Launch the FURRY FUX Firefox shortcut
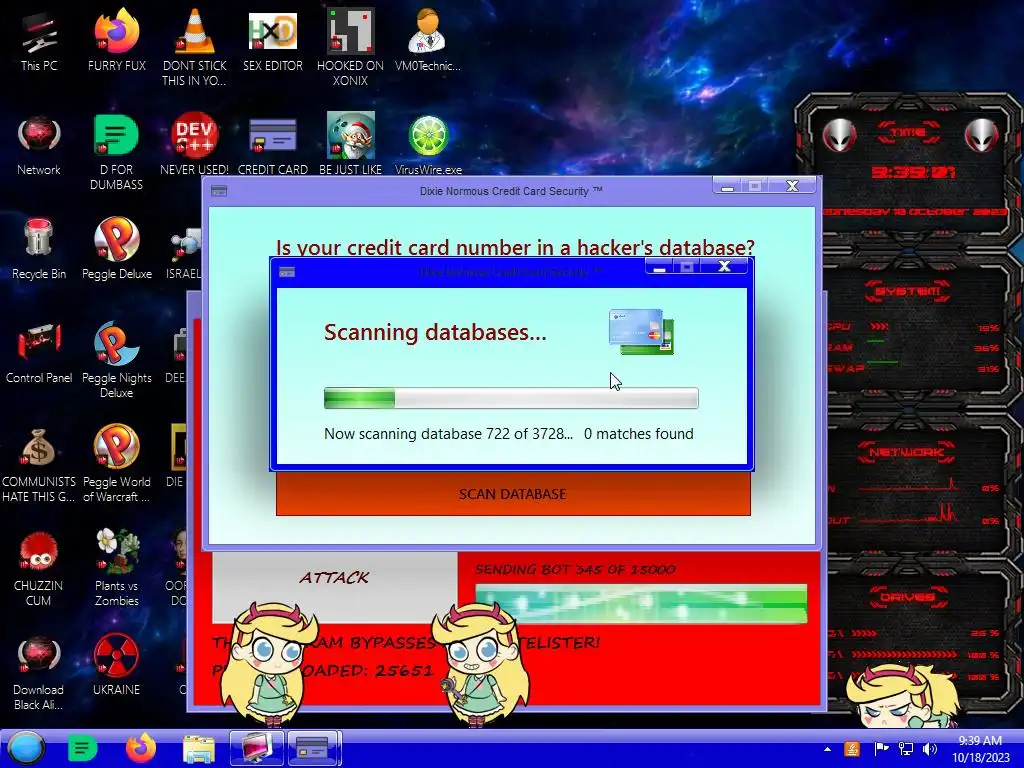 click(x=116, y=40)
